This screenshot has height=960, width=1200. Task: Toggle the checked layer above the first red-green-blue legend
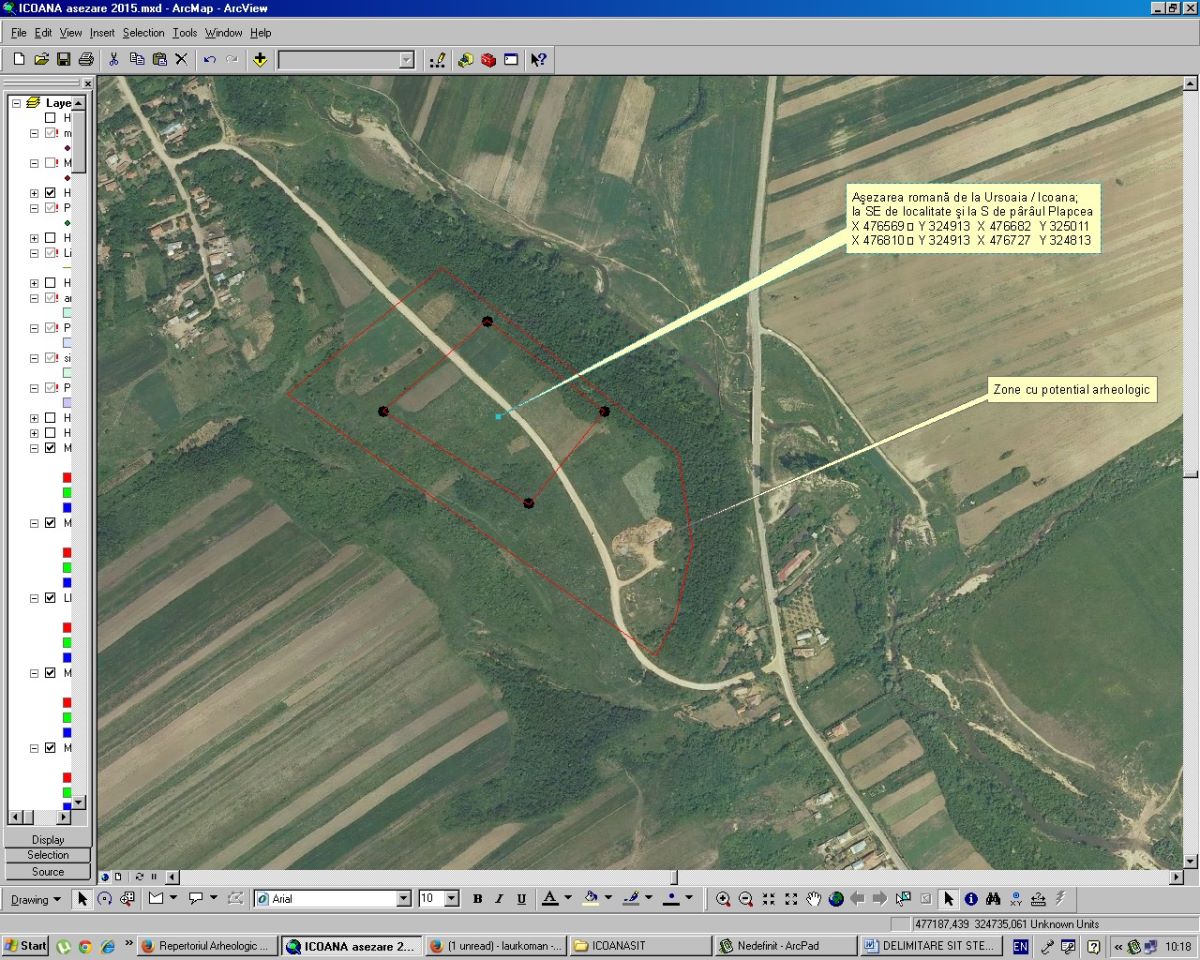50,448
